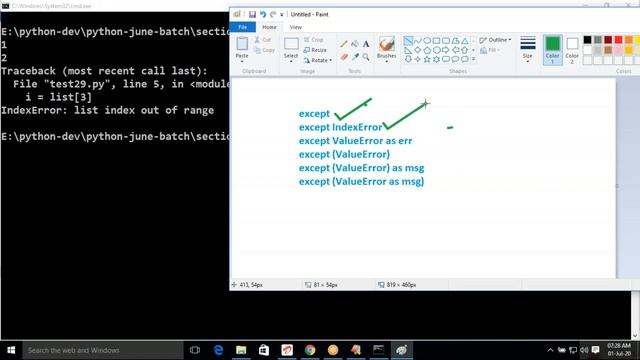Choose the Left arrow shape
Image resolution: width=640 pixels, height=360 pixels.
(x=455, y=50)
